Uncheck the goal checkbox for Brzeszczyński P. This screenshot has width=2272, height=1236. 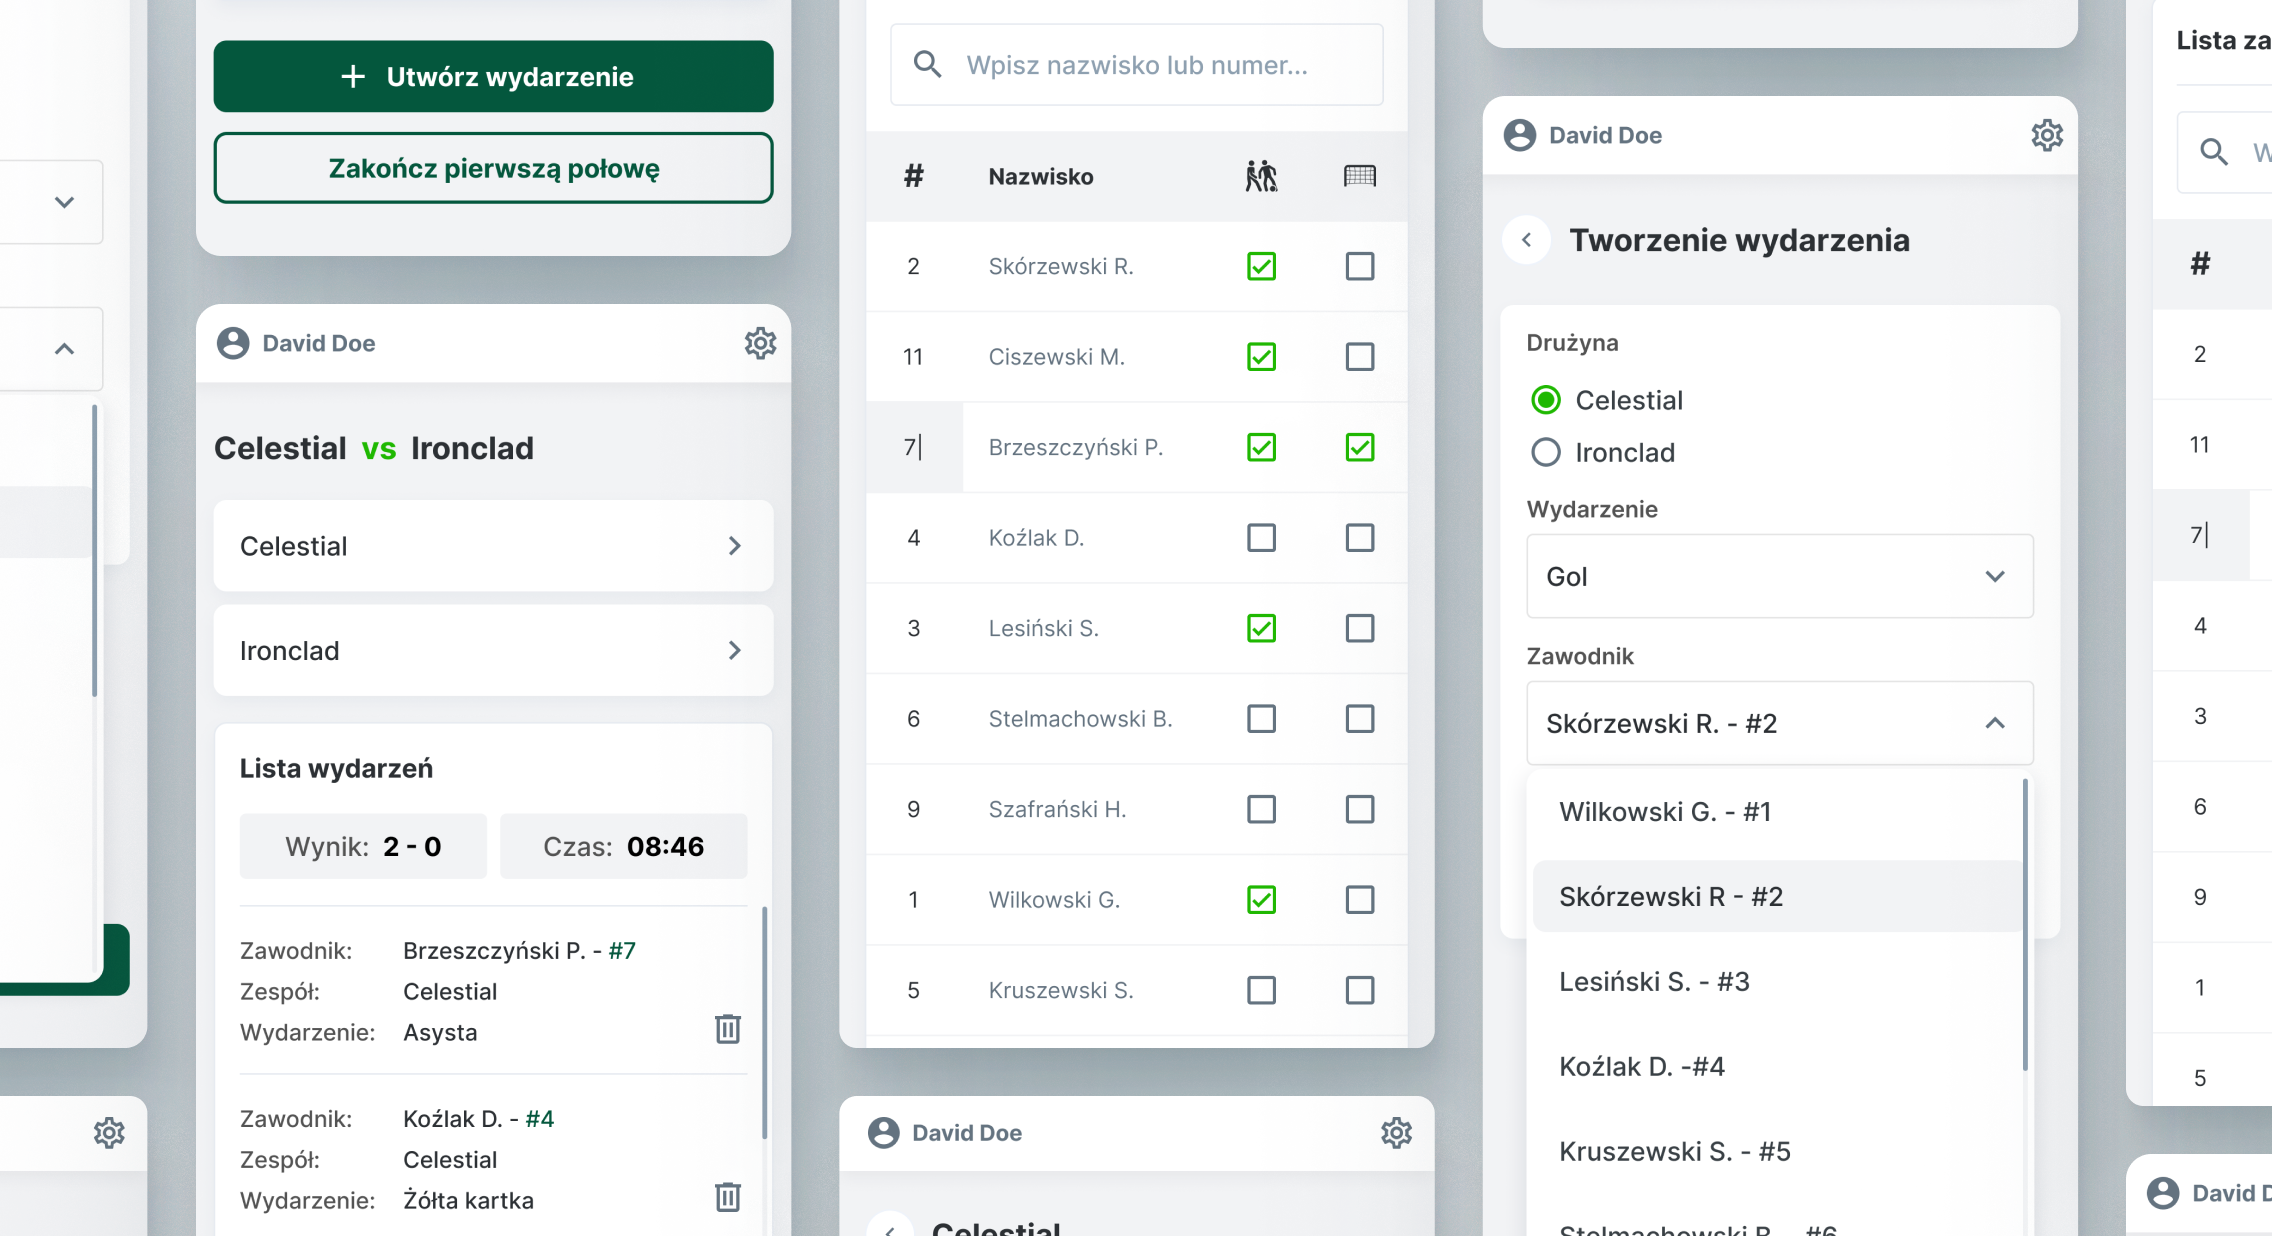pyautogui.click(x=1360, y=448)
